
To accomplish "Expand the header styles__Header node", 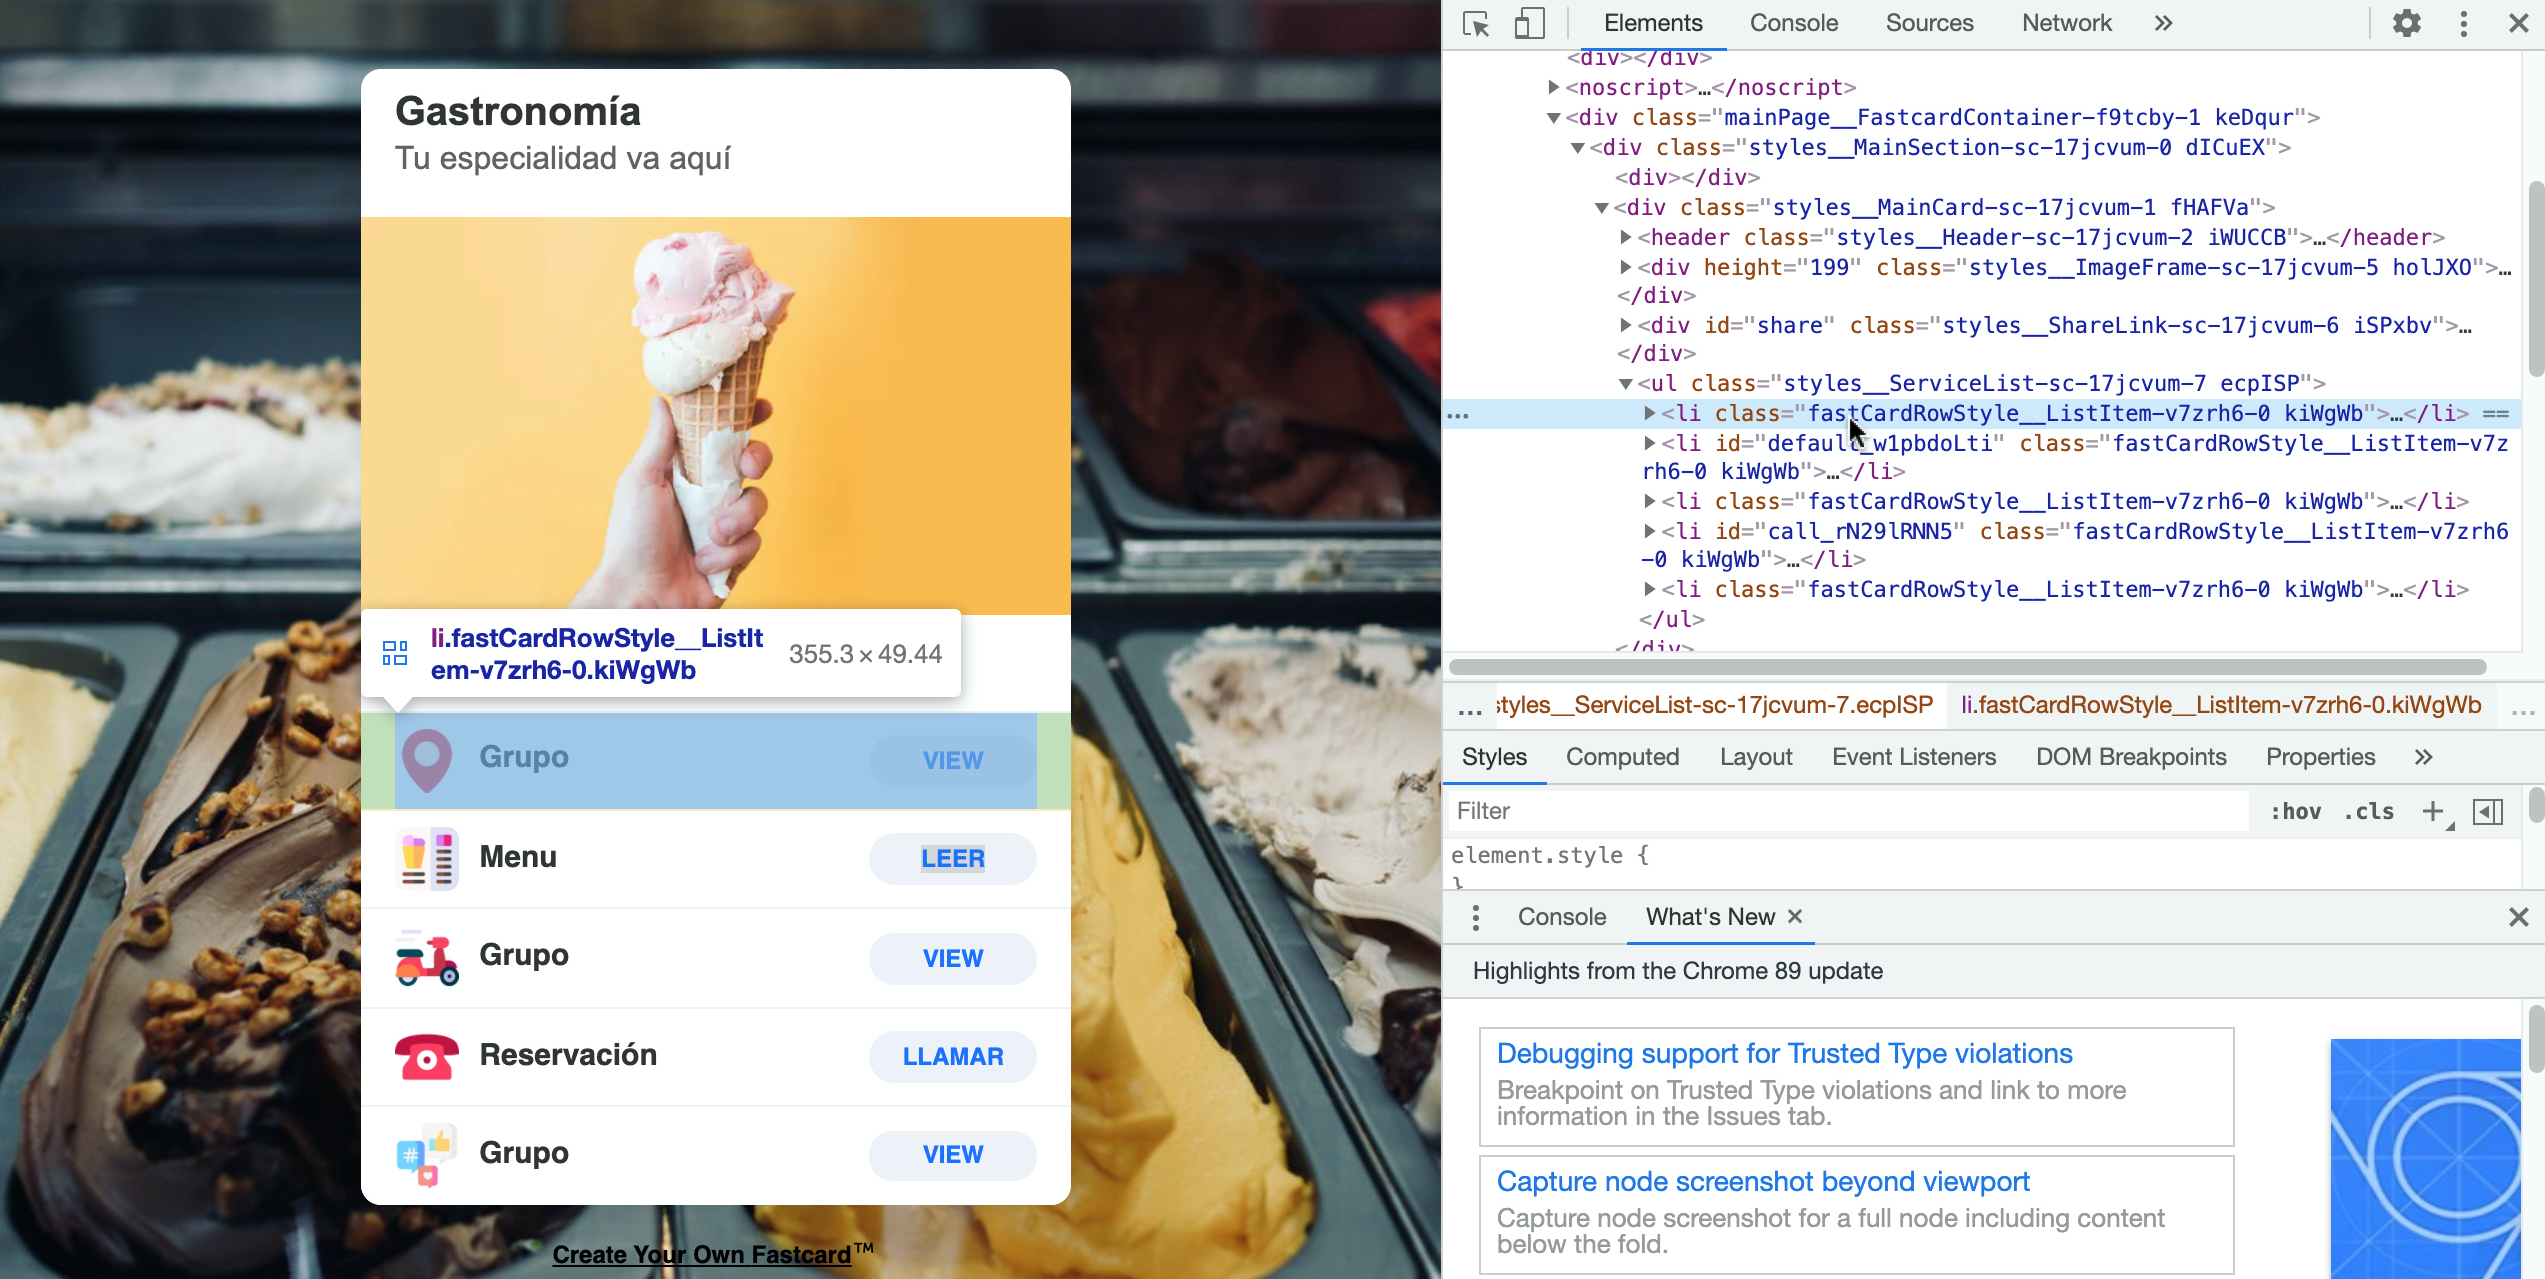I will [x=1626, y=237].
